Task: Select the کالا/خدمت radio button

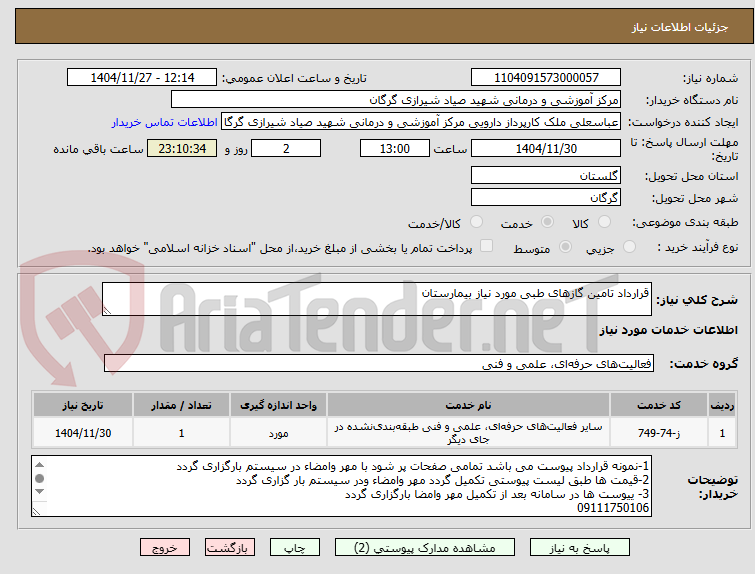Action: click(x=476, y=222)
